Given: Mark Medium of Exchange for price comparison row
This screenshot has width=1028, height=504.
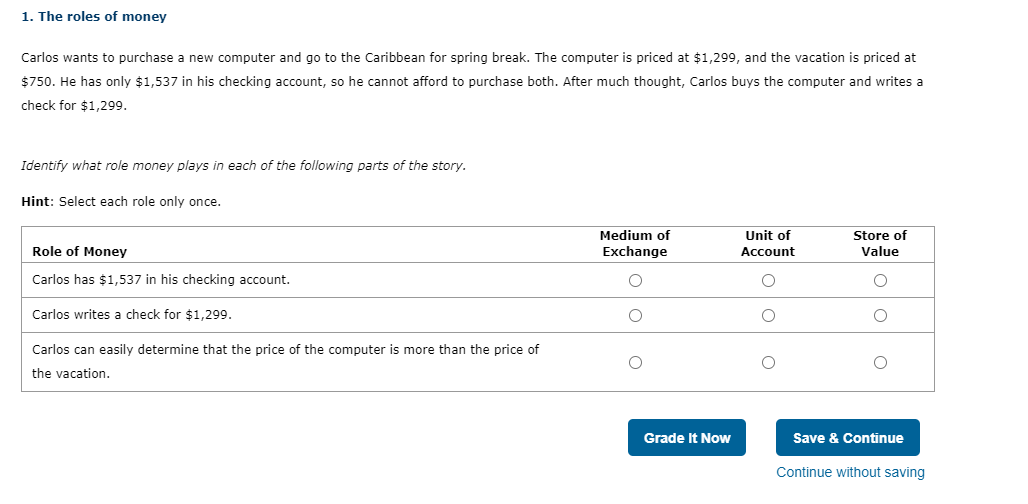Looking at the screenshot, I should [x=635, y=362].
